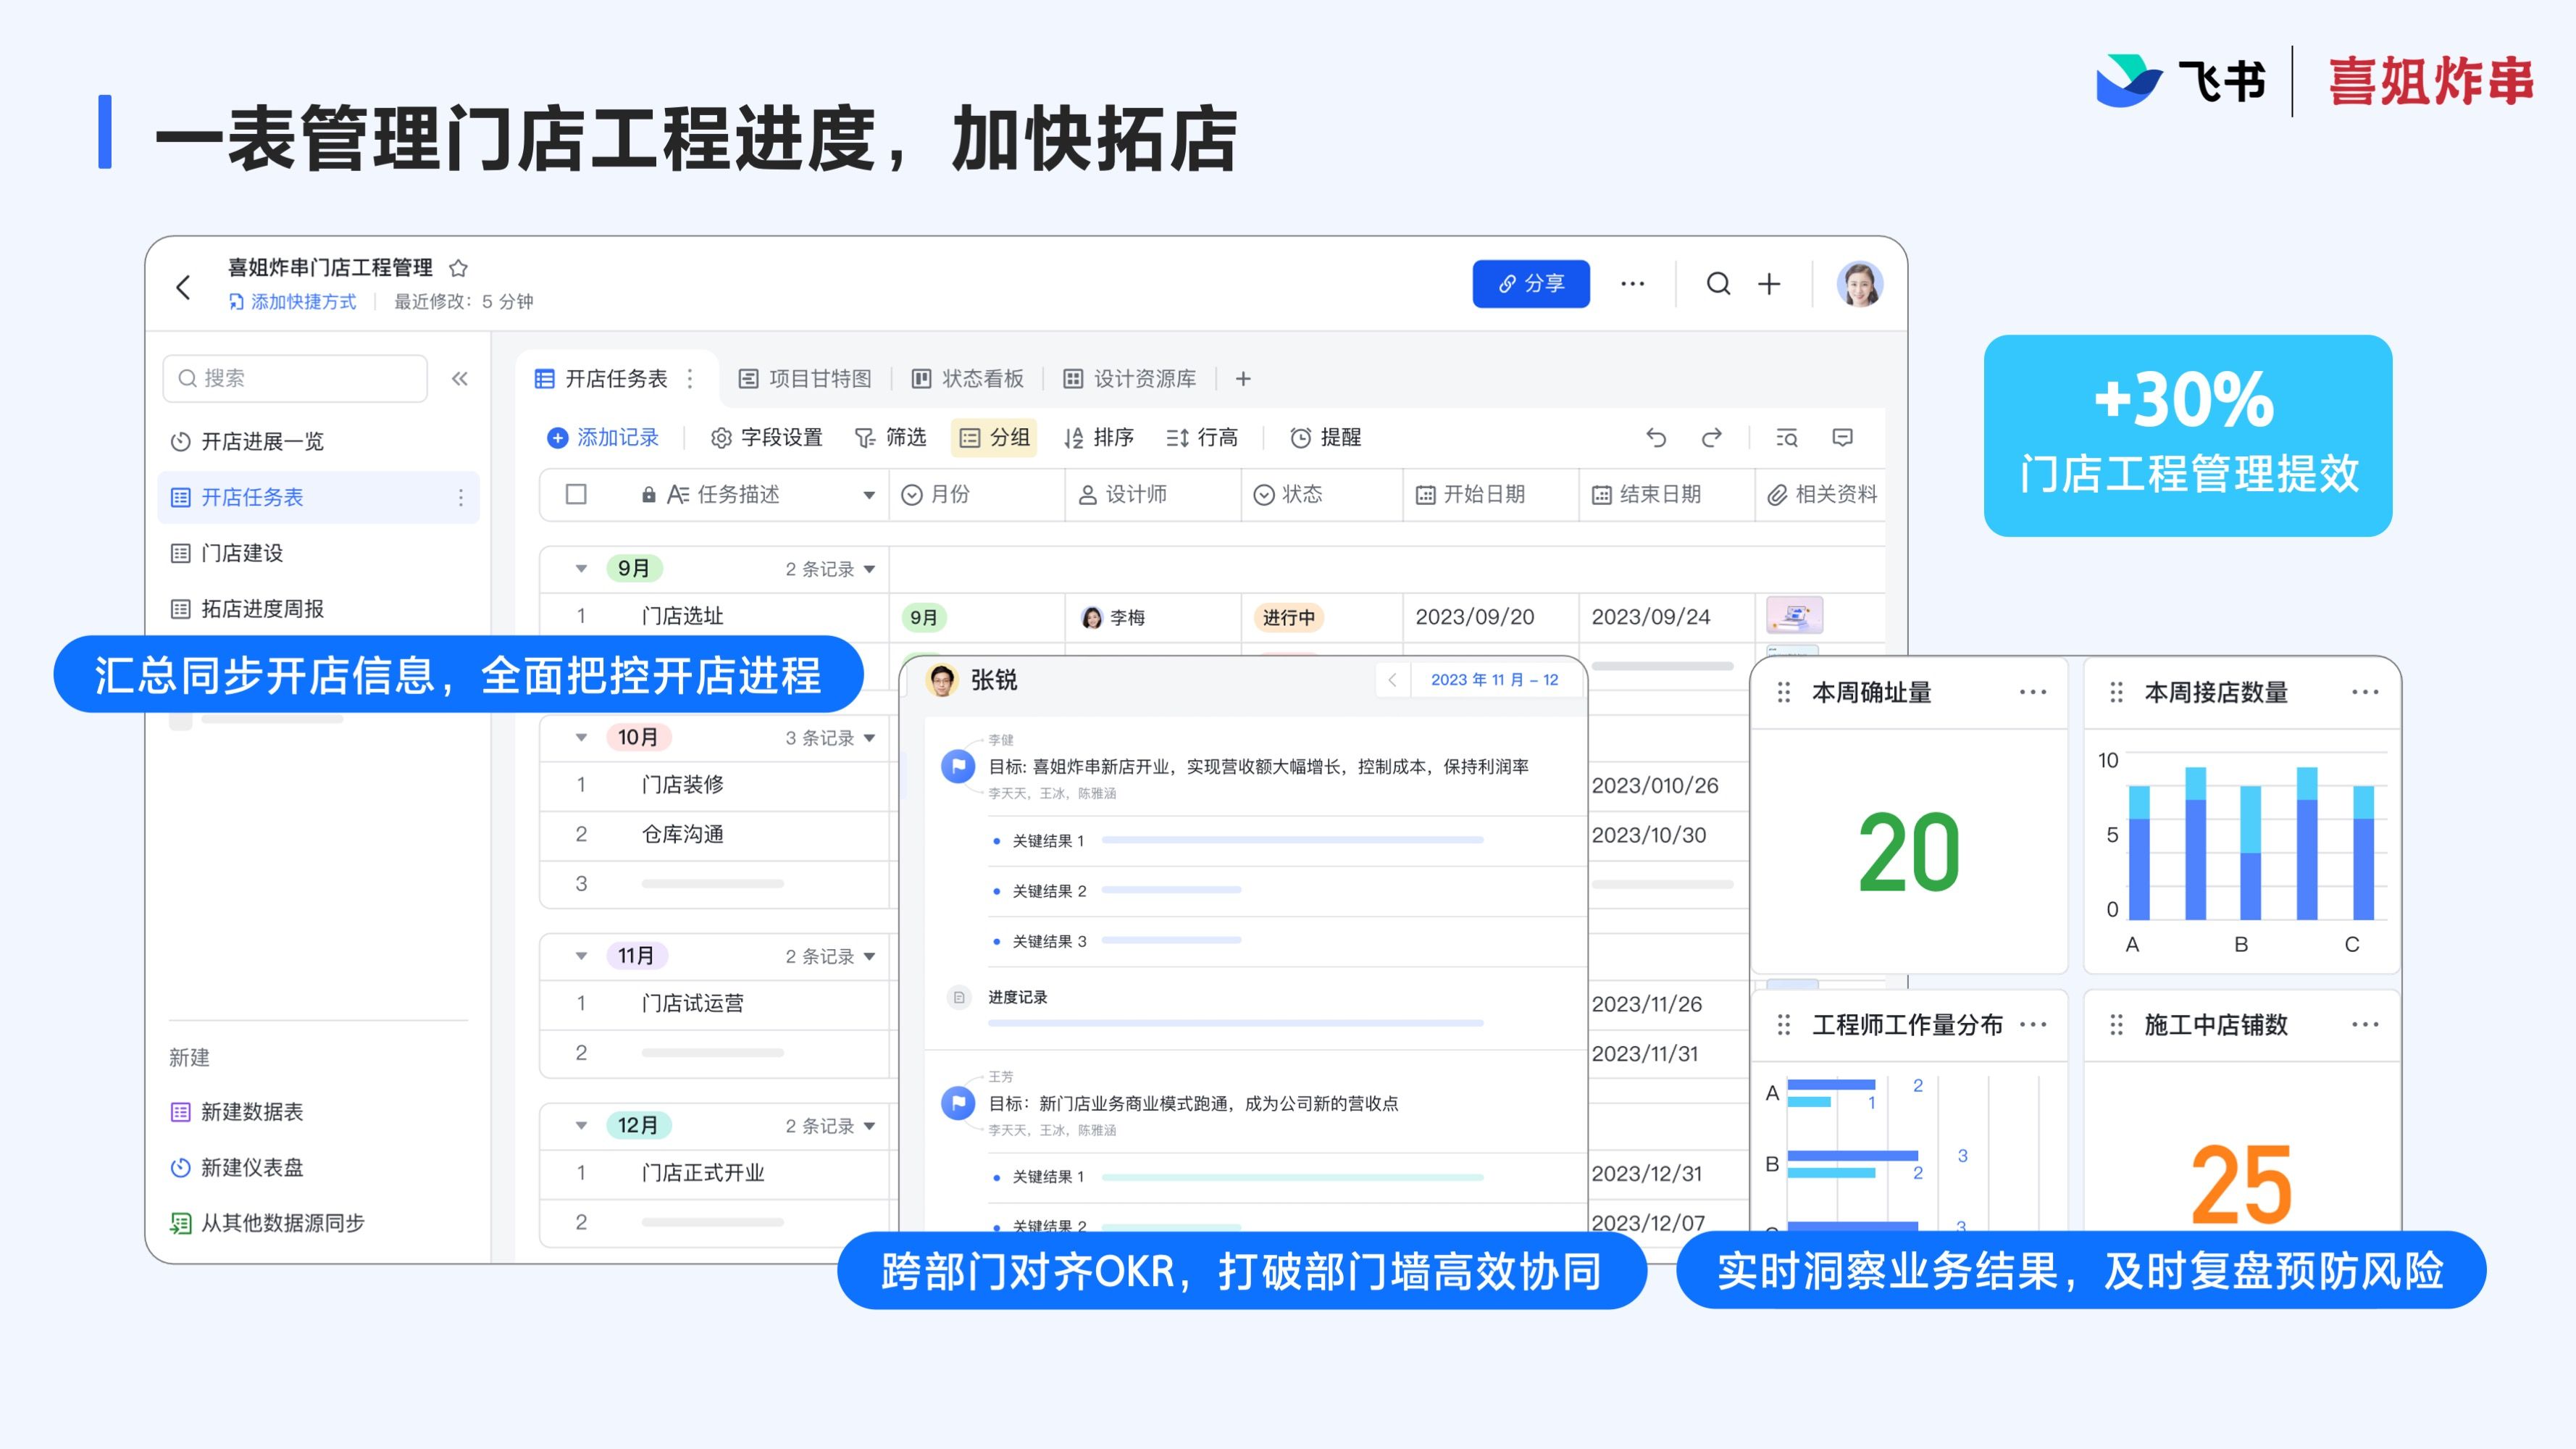2576x1449 pixels.
Task: Click 新建数据表 in the sidebar
Action: click(x=237, y=1112)
